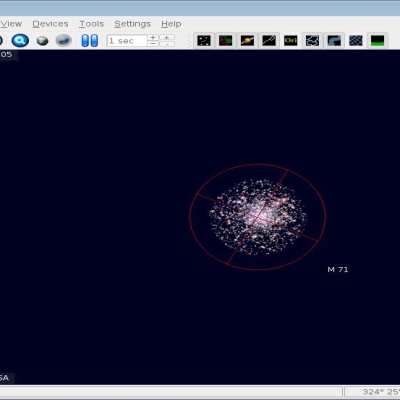Toggle Milky Way display icon
Viewport: 400px width, 400px height.
click(334, 41)
